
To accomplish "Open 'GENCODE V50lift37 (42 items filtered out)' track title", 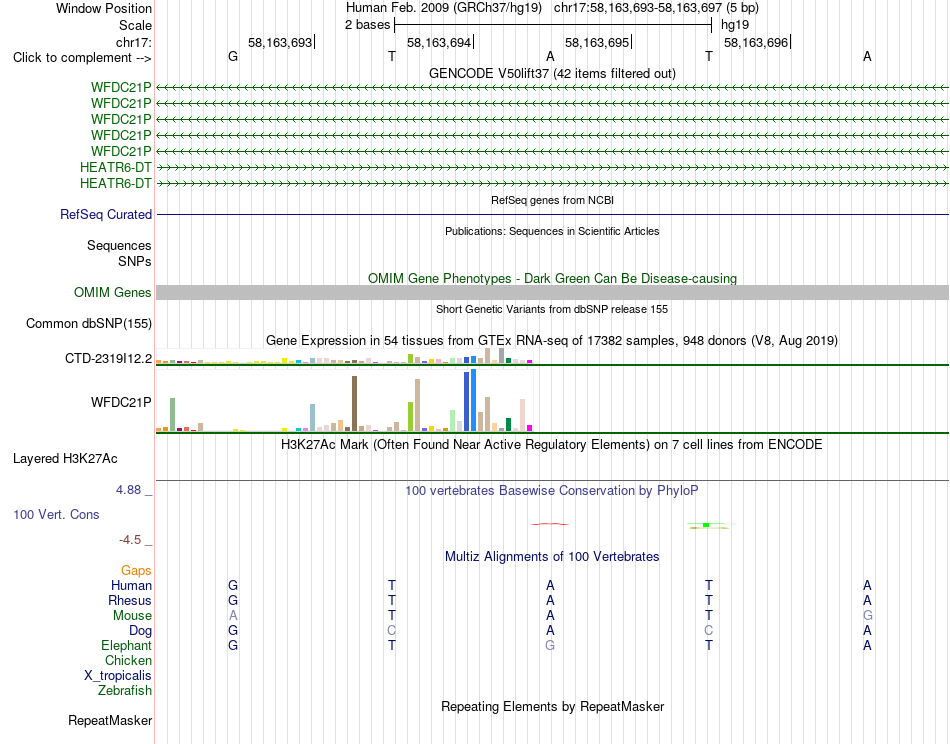I will [x=552, y=73].
